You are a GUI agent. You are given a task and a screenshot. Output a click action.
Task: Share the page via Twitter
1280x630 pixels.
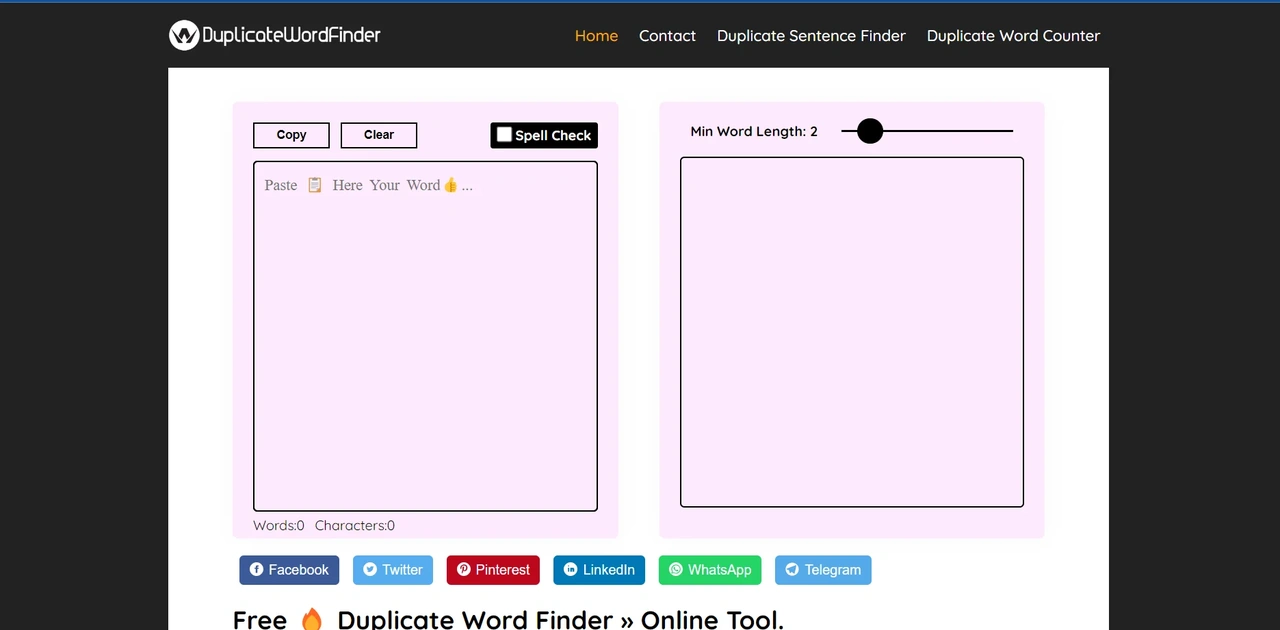392,570
